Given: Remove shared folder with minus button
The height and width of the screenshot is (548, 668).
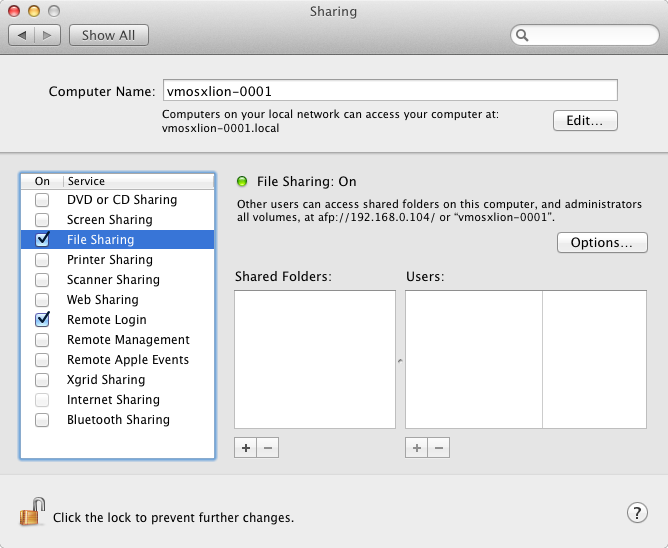Looking at the screenshot, I should tap(267, 448).
